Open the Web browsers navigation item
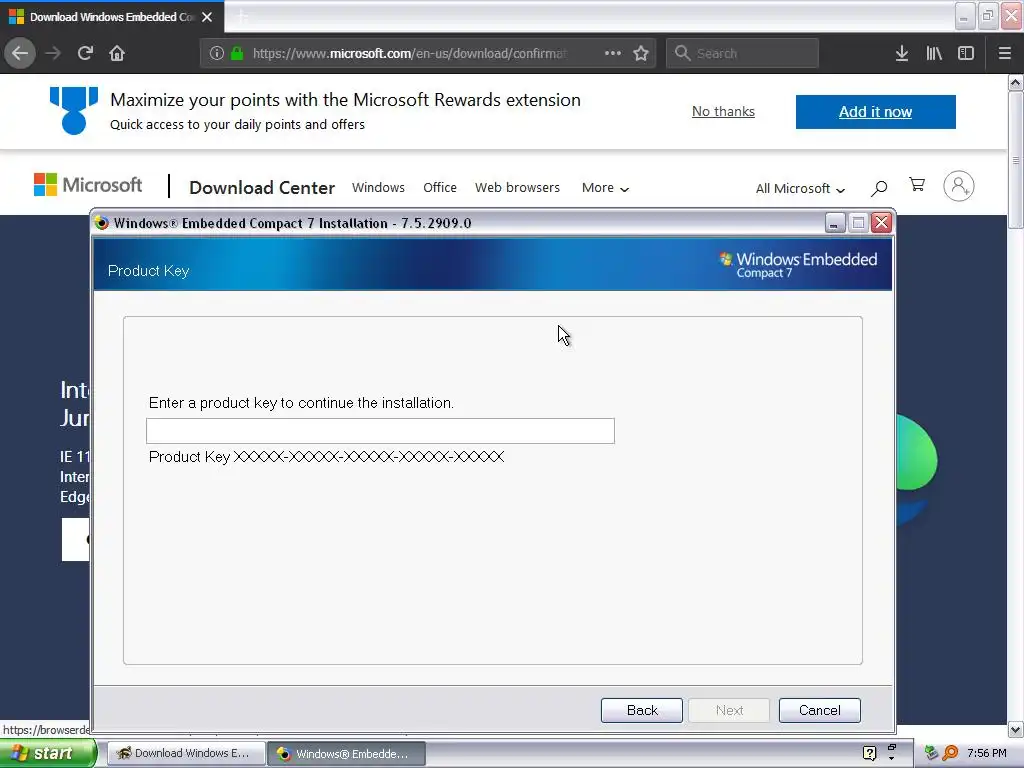Image resolution: width=1024 pixels, height=768 pixels. [x=517, y=187]
